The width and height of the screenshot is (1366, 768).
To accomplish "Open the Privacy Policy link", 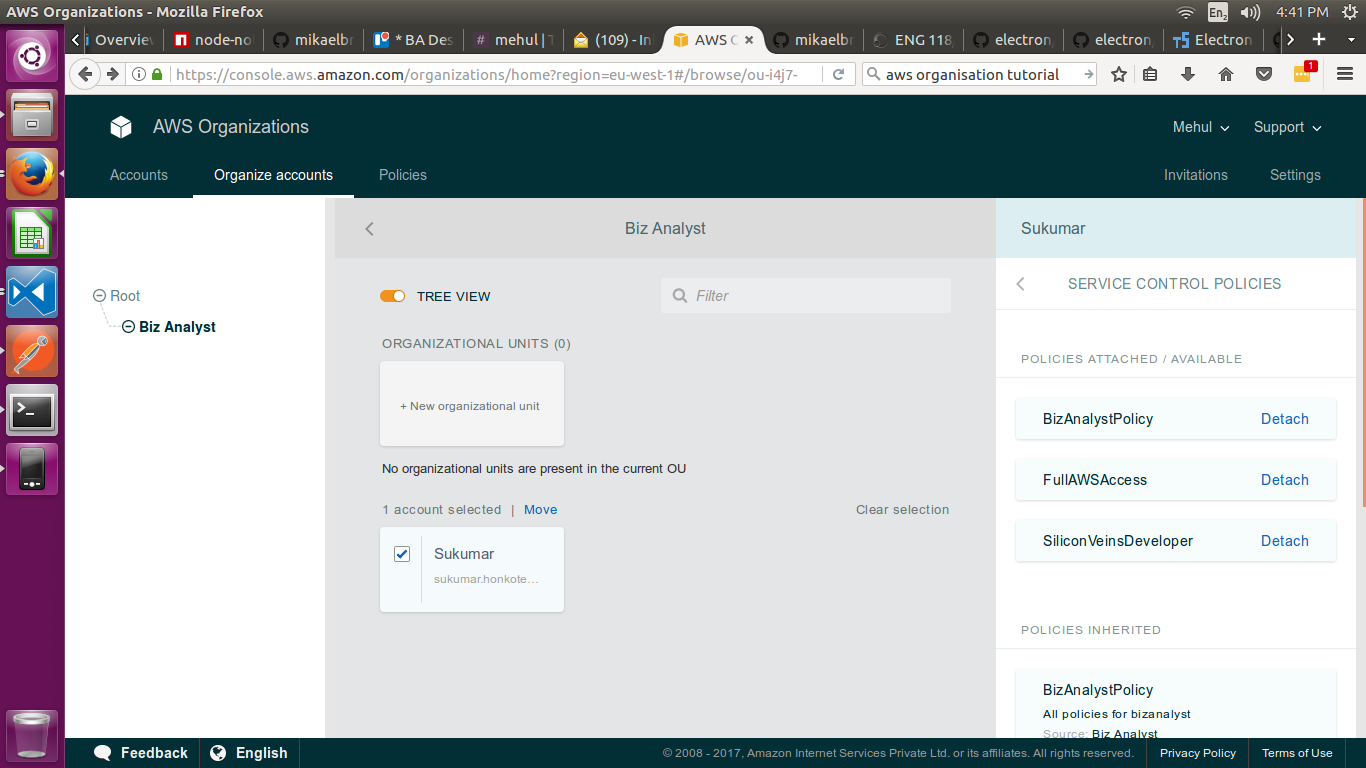I will [x=1198, y=753].
